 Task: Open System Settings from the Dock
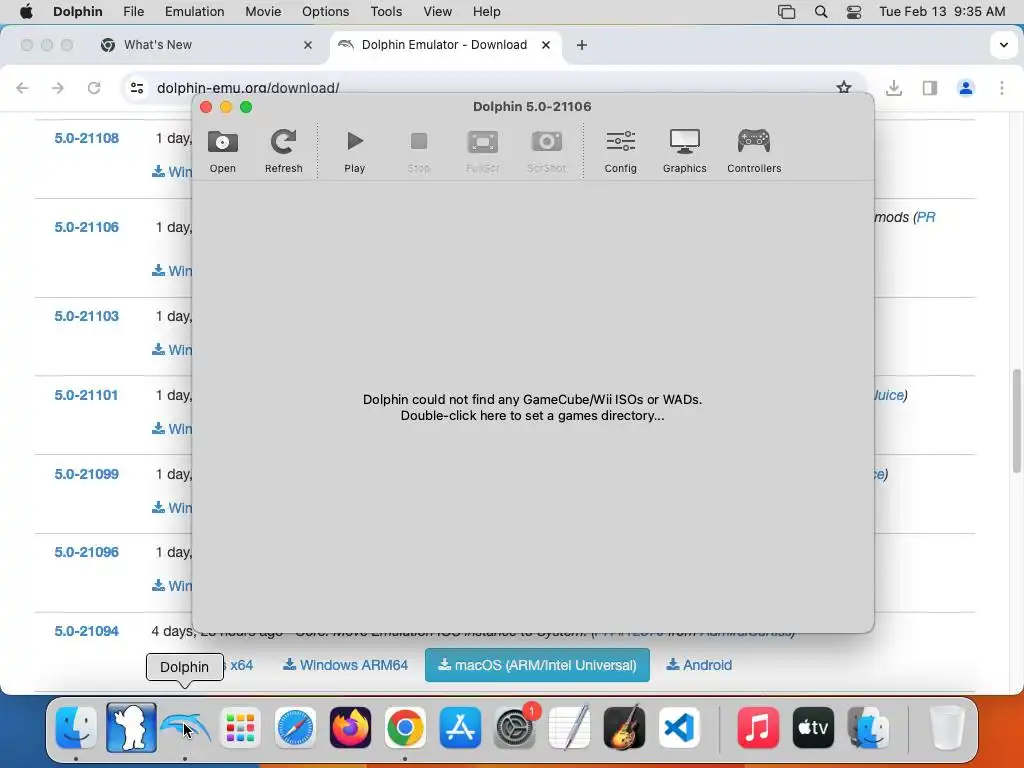(515, 728)
